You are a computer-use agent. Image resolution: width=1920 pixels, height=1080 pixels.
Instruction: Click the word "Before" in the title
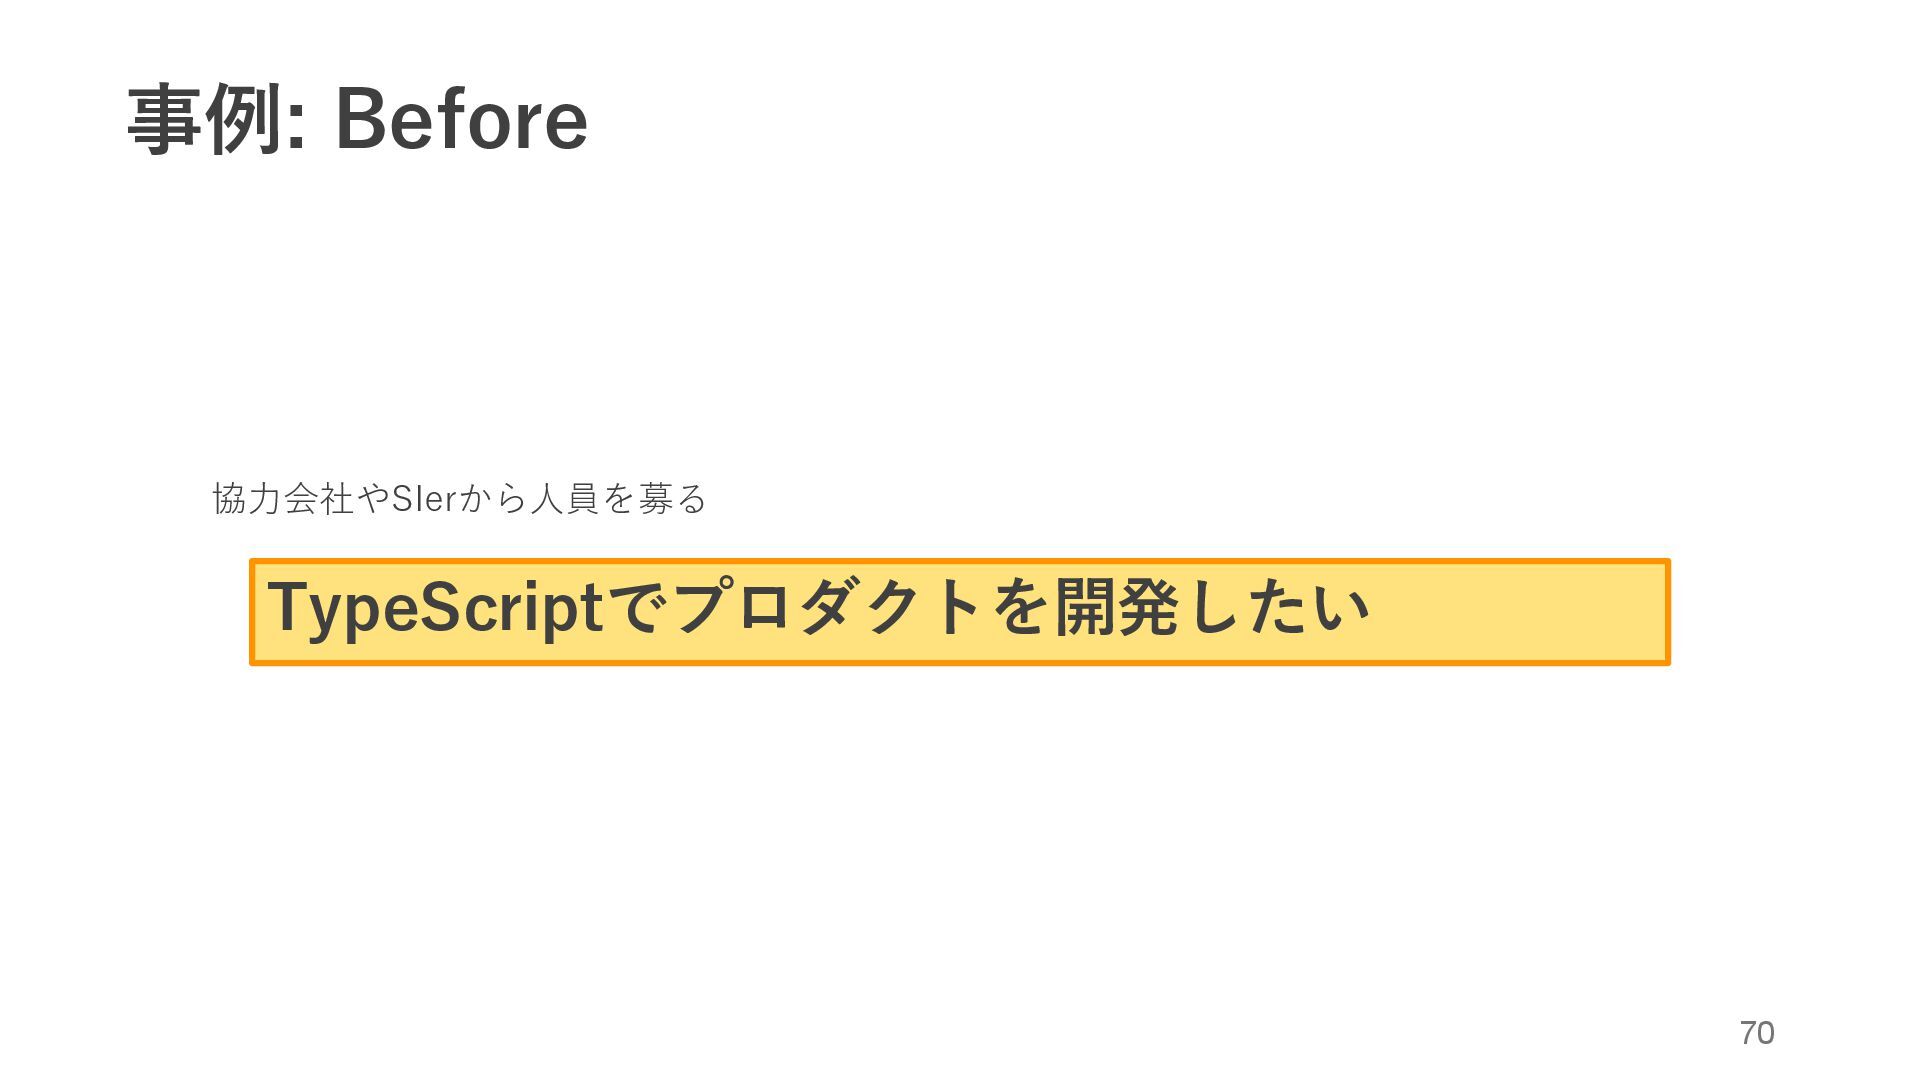point(461,120)
